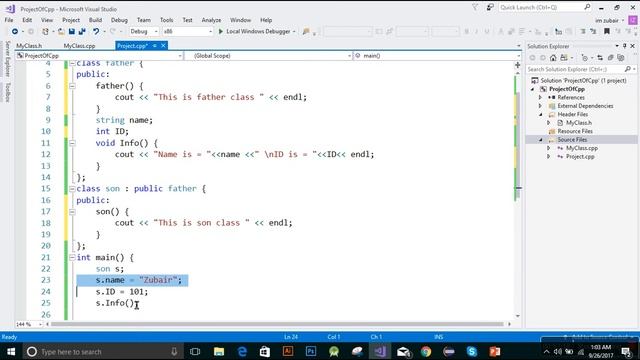Open the Build menu
The height and width of the screenshot is (360, 640).
point(95,20)
